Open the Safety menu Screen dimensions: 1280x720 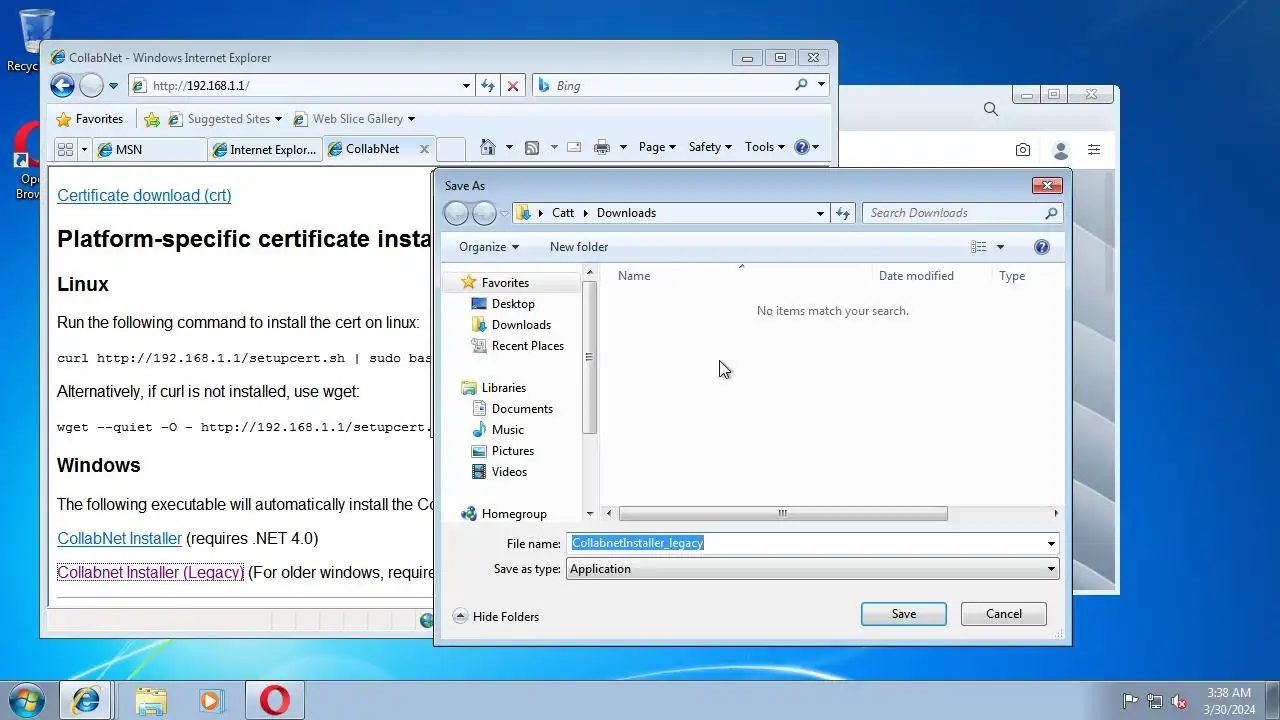point(710,147)
